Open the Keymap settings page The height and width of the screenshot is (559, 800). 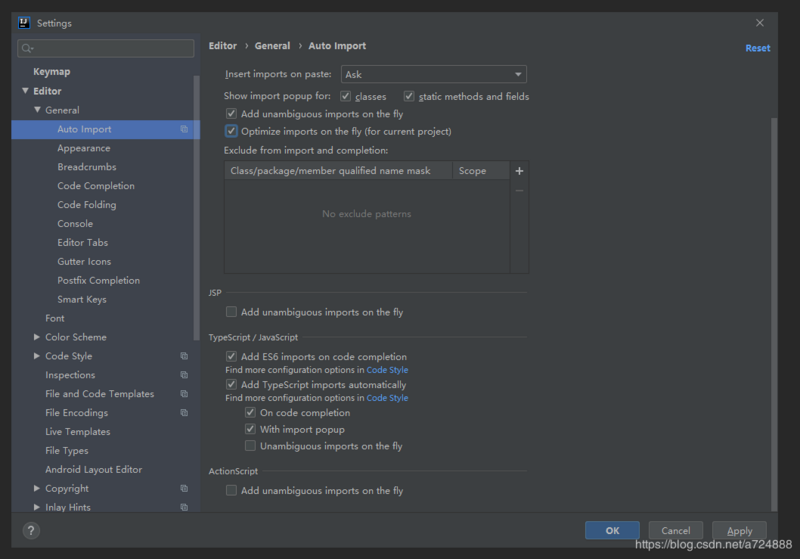tap(52, 72)
